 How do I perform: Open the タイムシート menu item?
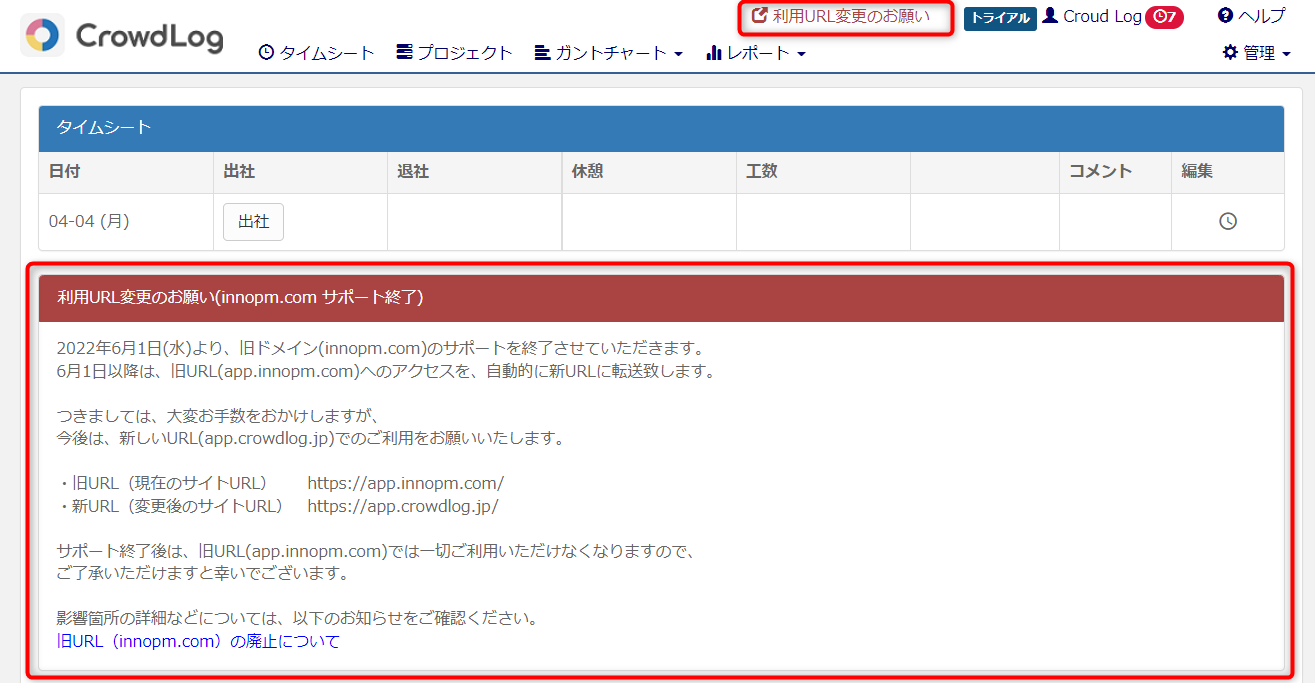tap(316, 53)
